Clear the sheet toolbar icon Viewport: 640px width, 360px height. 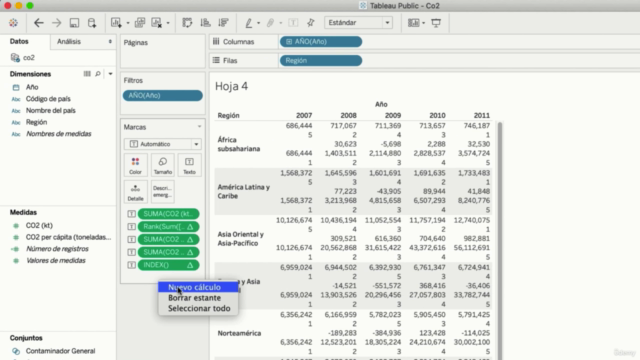[x=157, y=23]
